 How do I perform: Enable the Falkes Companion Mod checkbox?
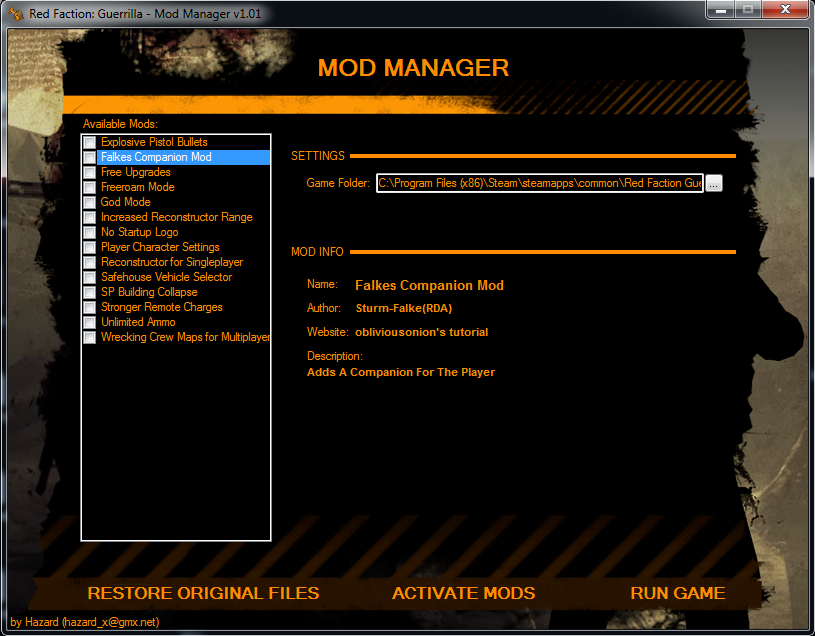click(x=90, y=157)
